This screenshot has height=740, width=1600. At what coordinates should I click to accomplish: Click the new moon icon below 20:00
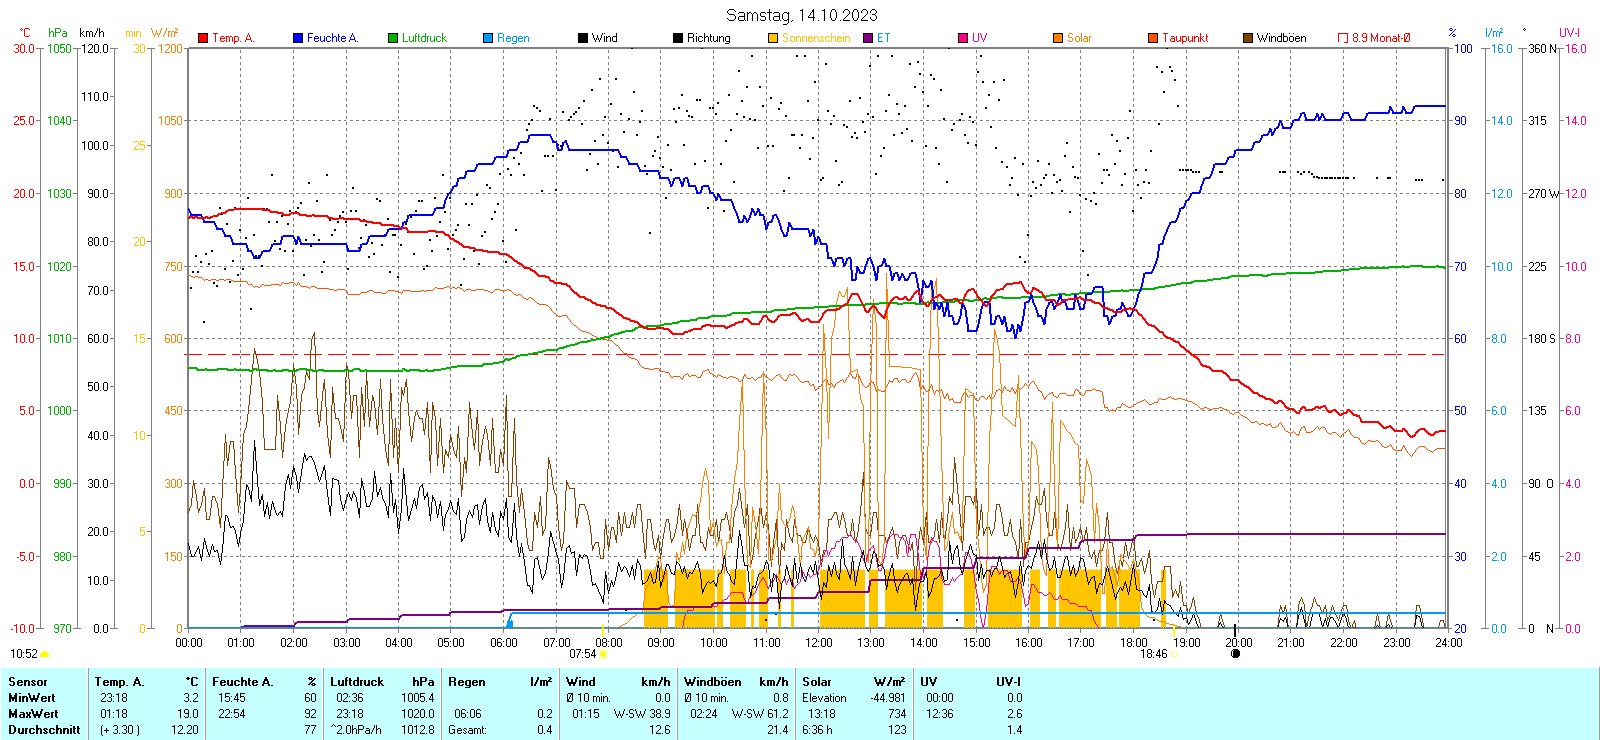[x=1235, y=654]
